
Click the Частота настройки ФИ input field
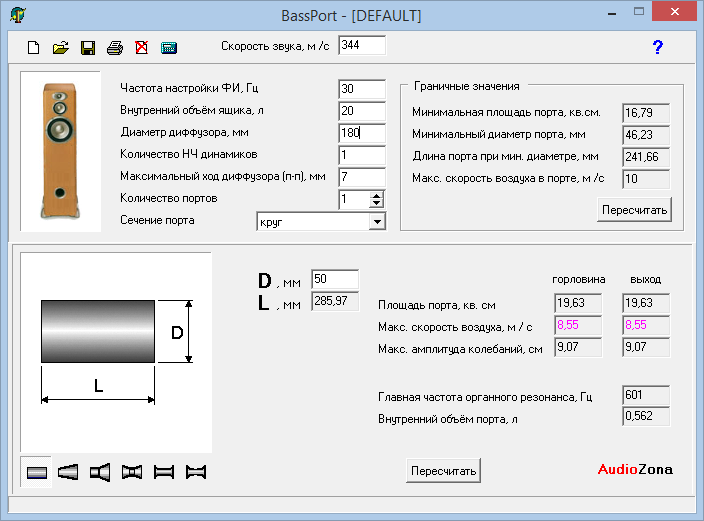(361, 89)
